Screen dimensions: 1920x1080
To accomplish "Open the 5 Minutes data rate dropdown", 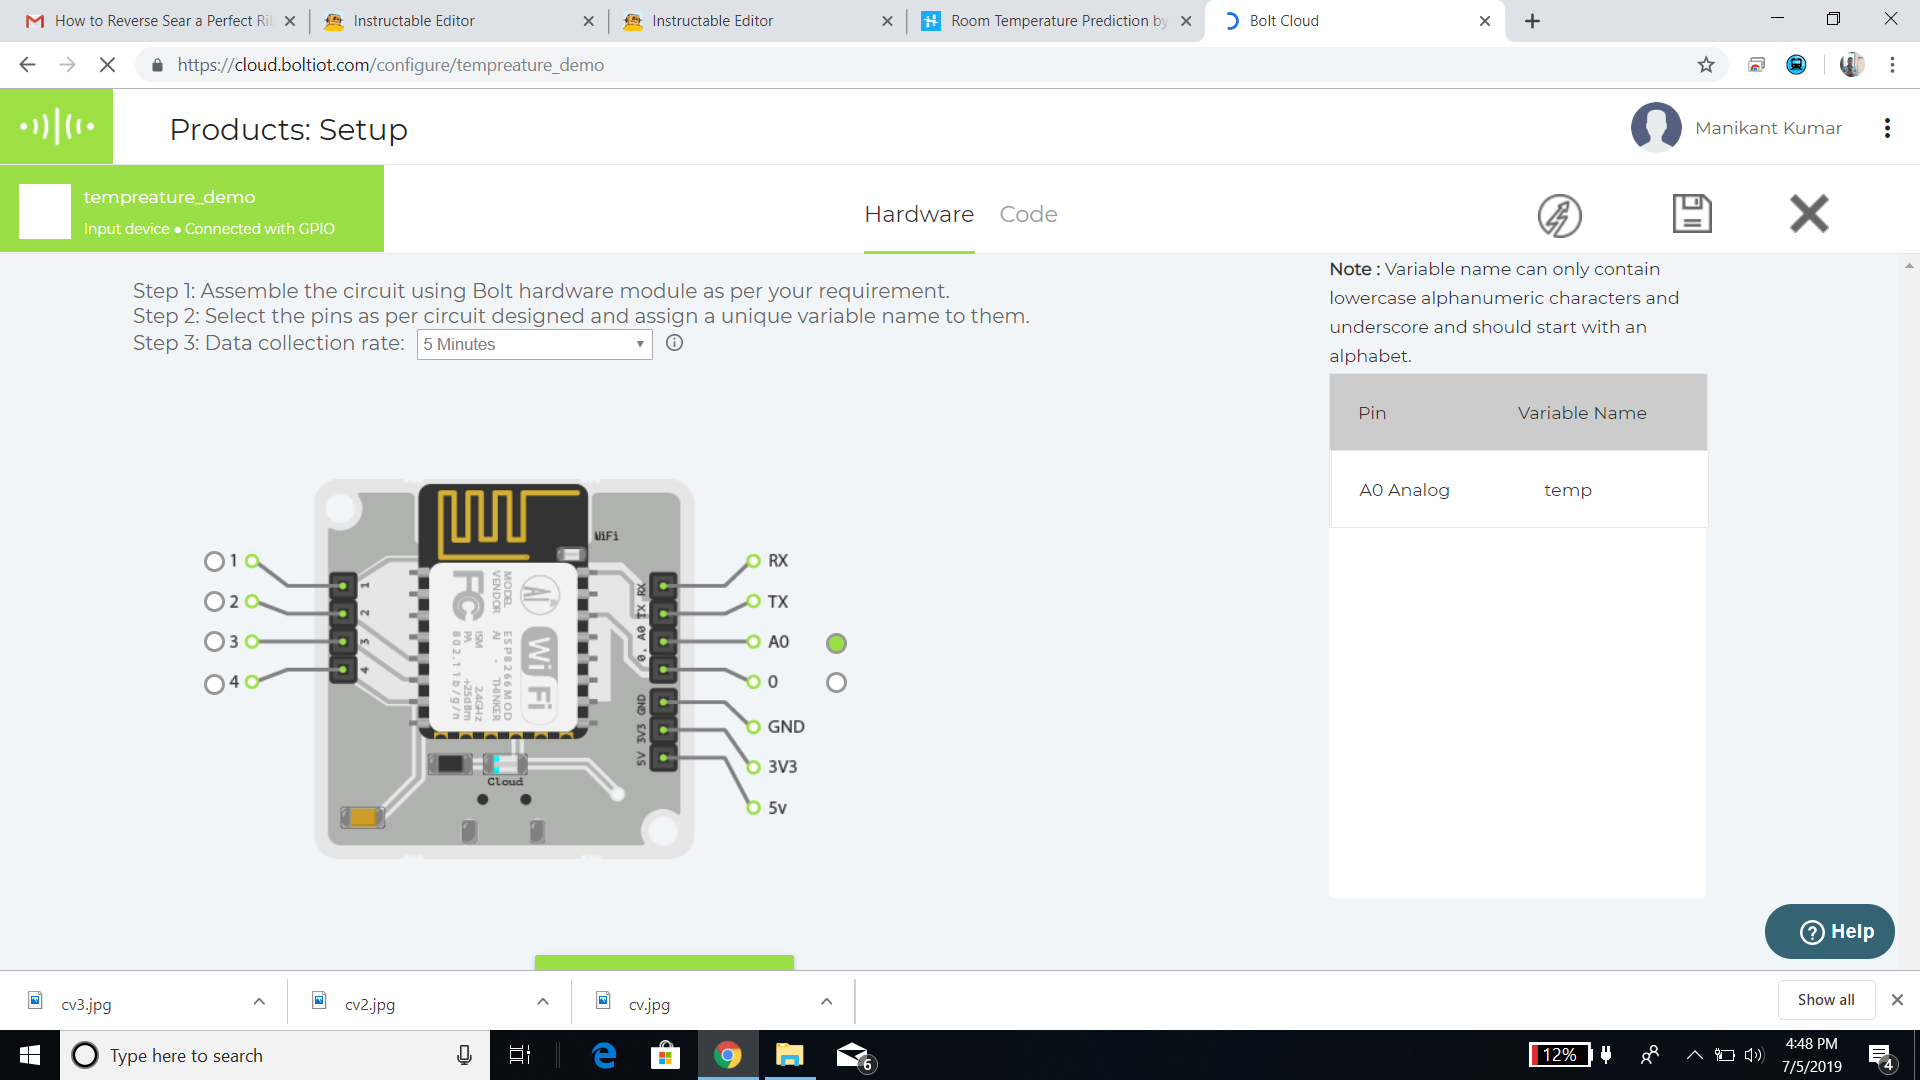I will coord(535,344).
